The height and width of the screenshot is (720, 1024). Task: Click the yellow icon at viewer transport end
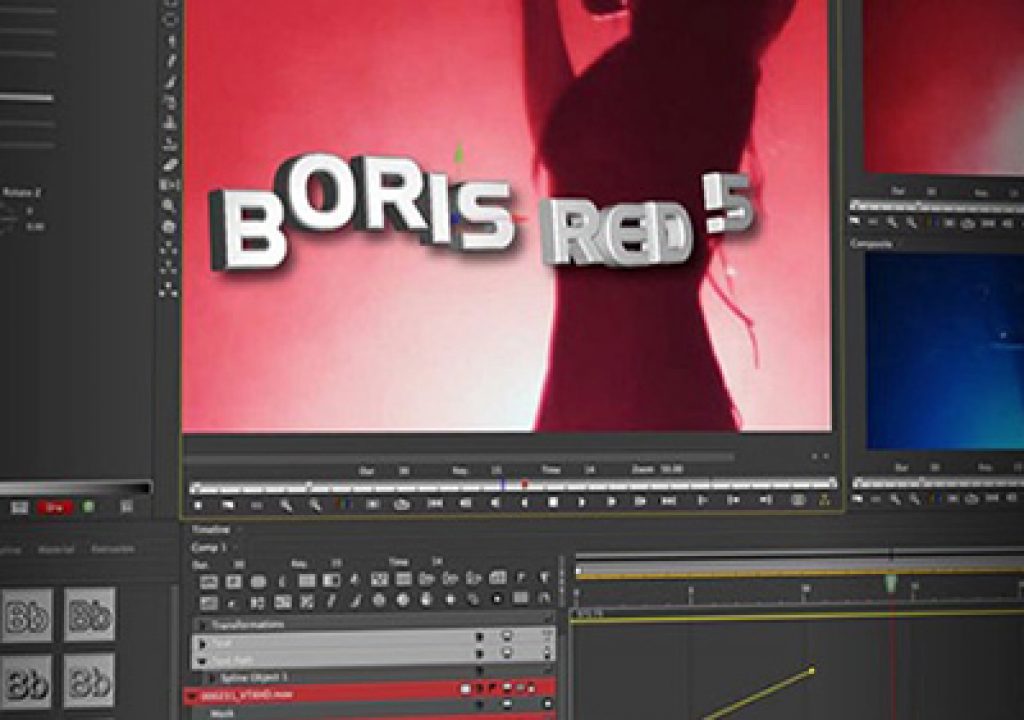[824, 501]
